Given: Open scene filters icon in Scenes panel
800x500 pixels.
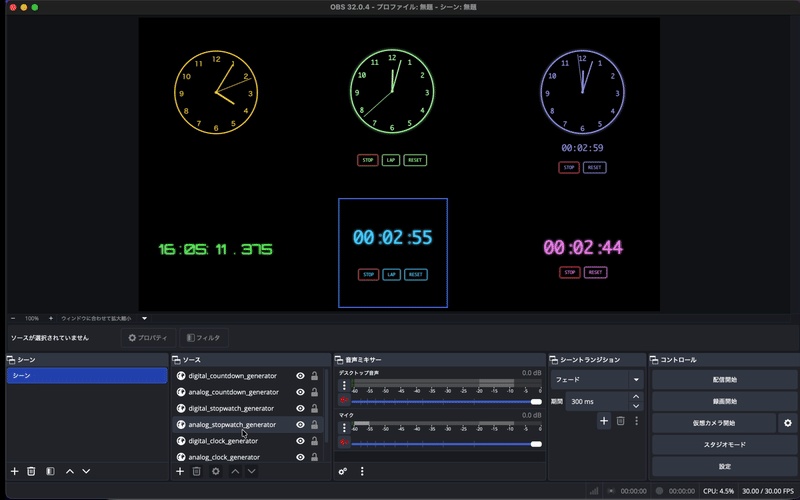Looking at the screenshot, I should (x=50, y=471).
